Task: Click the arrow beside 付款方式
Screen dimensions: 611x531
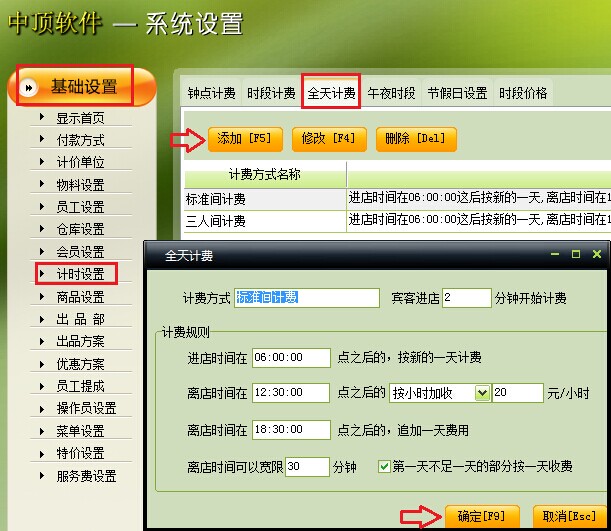Action: (x=42, y=139)
